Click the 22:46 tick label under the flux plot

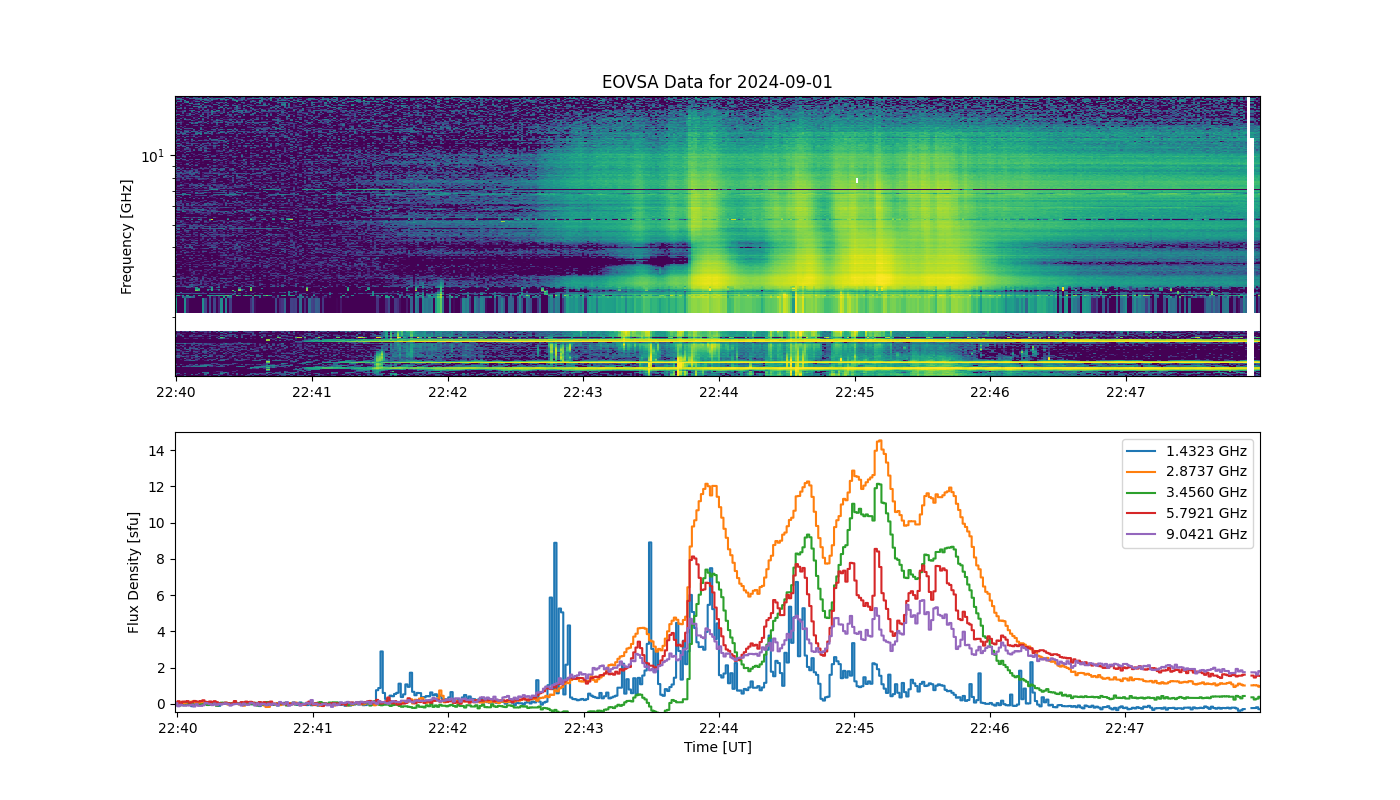pos(990,728)
